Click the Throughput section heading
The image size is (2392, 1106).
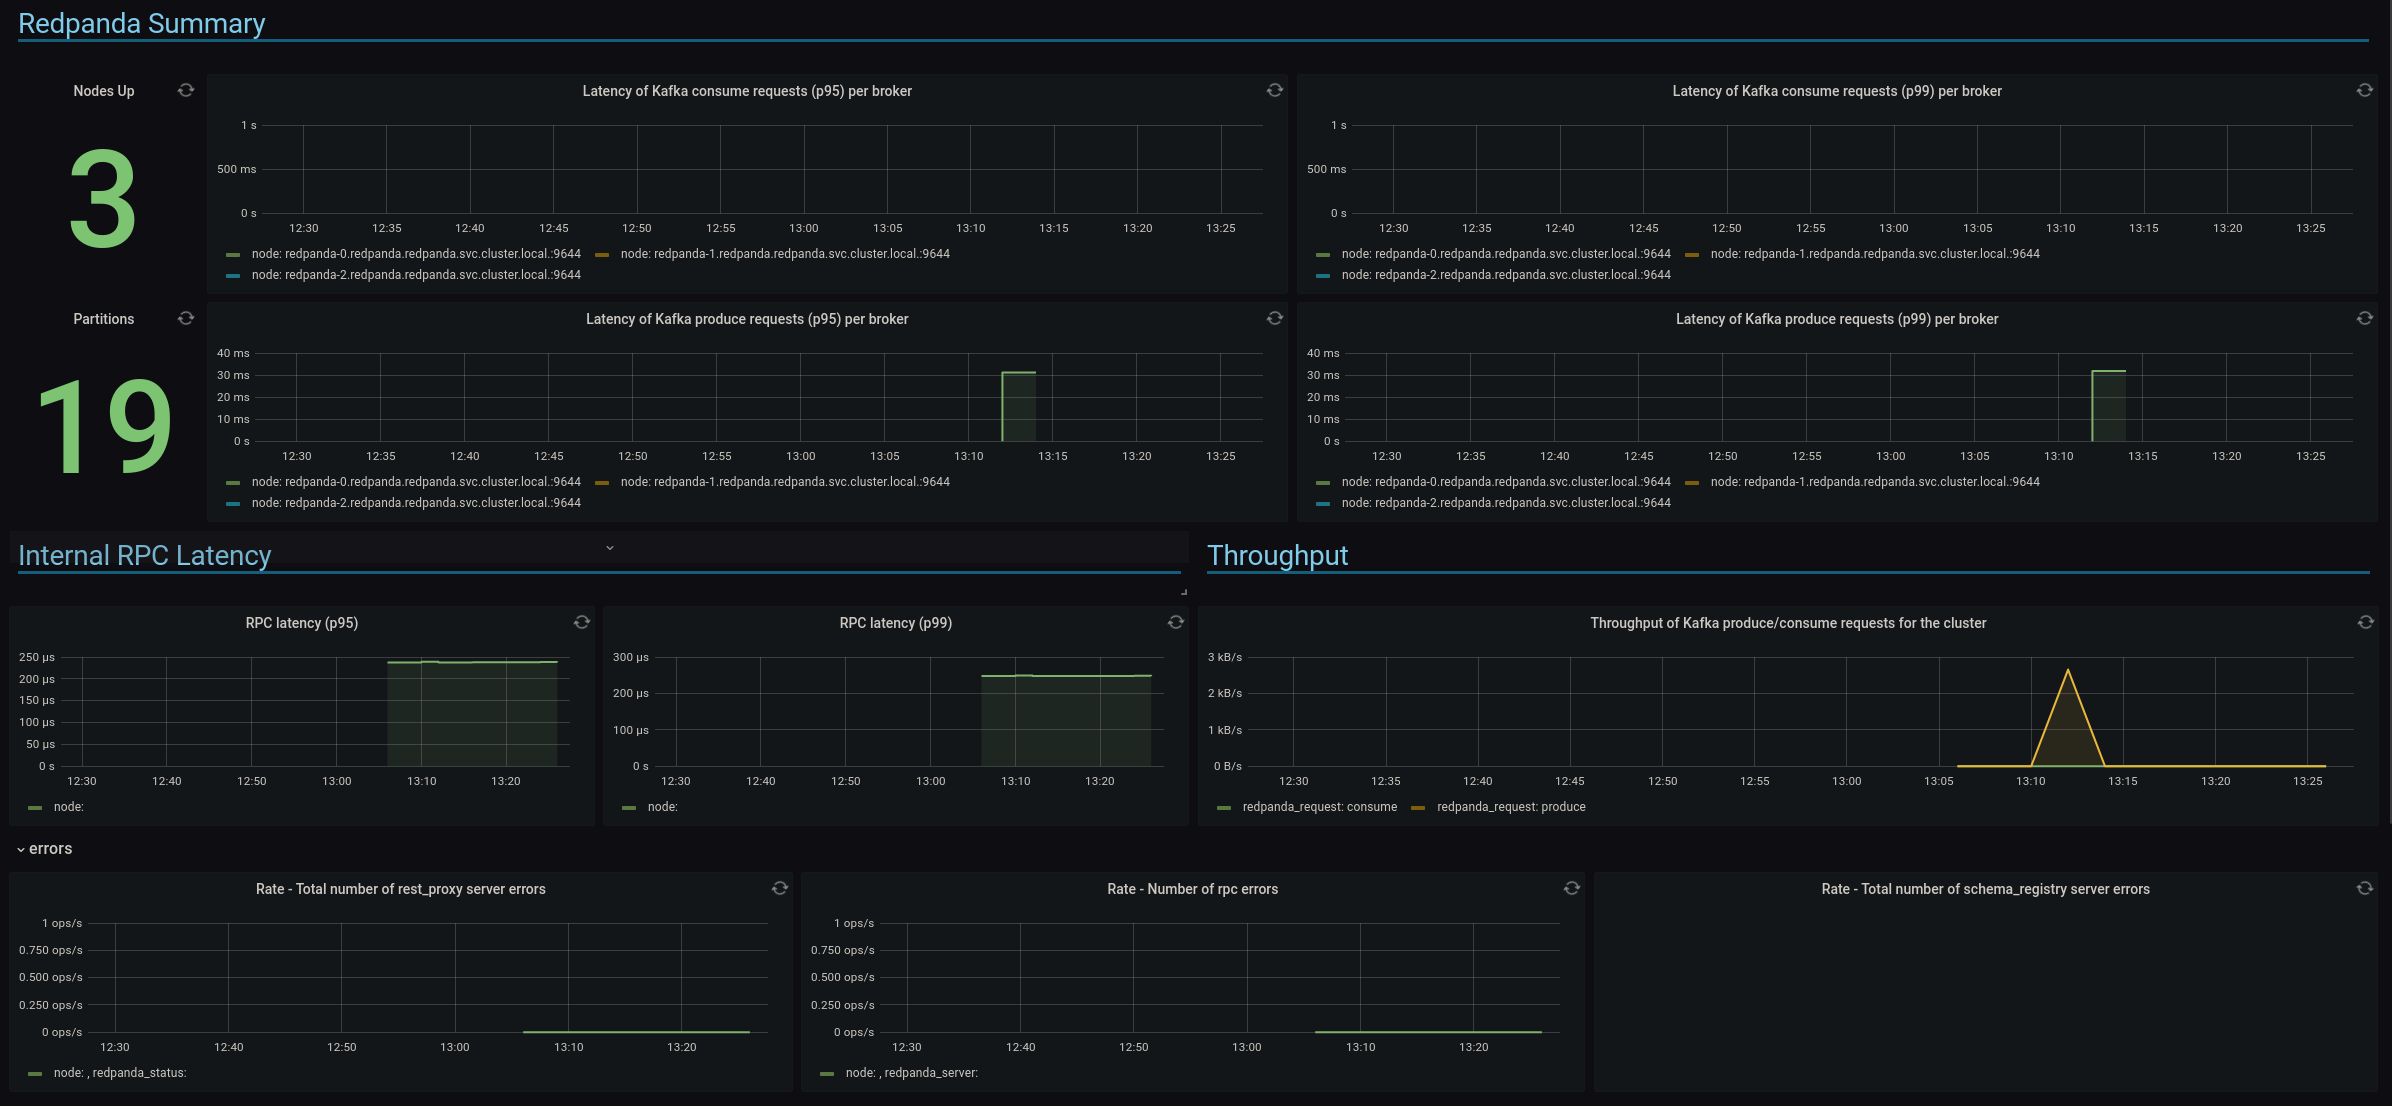(x=1277, y=556)
